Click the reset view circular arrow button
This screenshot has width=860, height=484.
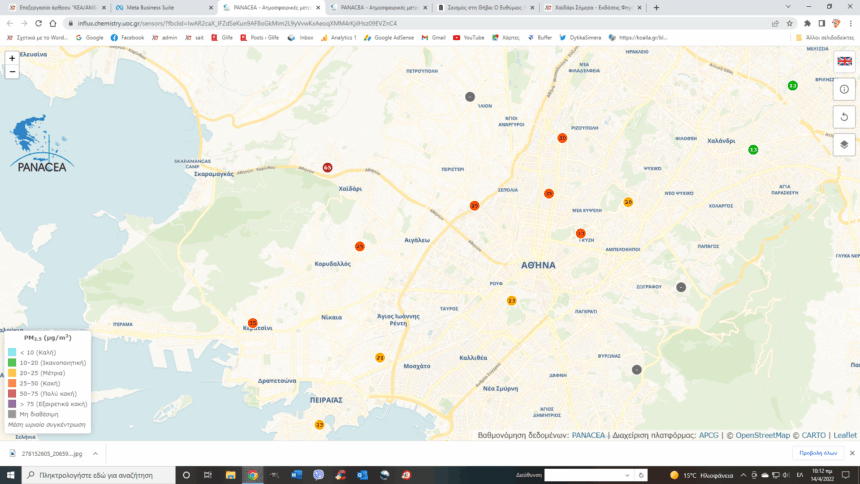pyautogui.click(x=844, y=116)
